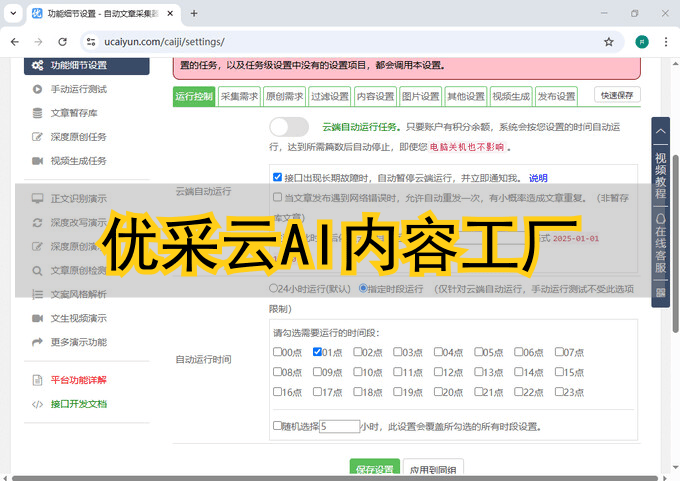Open 文章暂存库 database icon in sidebar
Screen dimensions: 680x481
click(x=37, y=113)
